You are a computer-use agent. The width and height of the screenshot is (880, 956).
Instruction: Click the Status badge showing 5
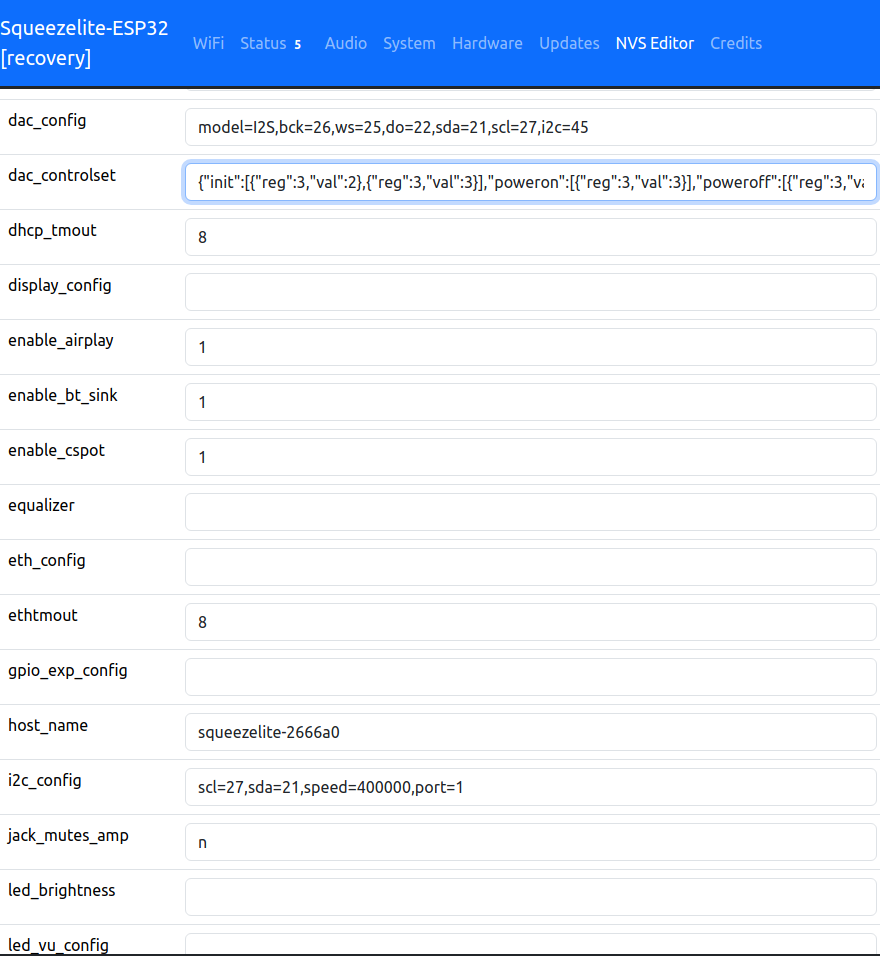[x=298, y=44]
